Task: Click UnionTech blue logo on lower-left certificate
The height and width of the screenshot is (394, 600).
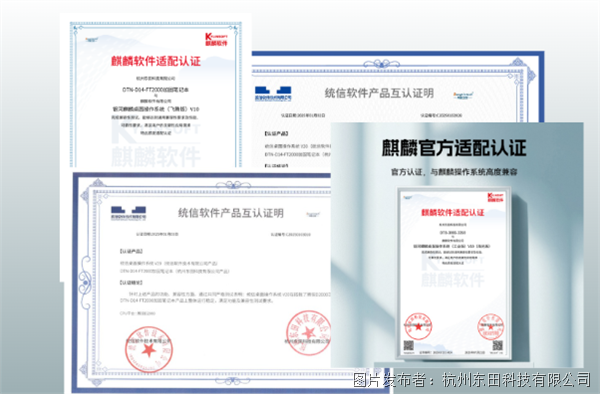Action: [x=128, y=213]
